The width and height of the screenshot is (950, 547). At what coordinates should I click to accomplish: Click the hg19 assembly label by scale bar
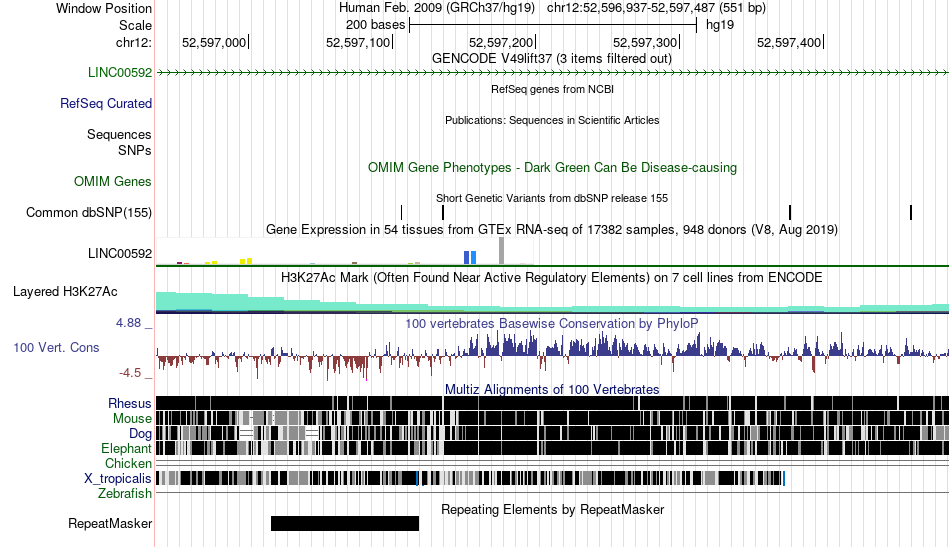point(720,25)
